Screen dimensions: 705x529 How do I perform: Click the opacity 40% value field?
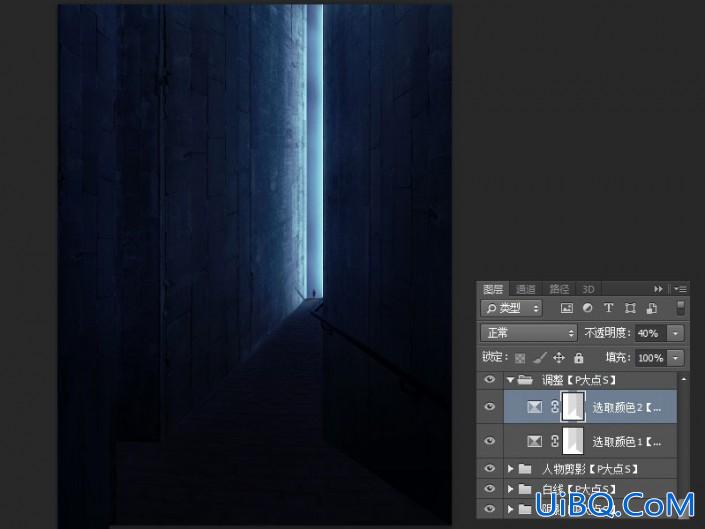[651, 333]
